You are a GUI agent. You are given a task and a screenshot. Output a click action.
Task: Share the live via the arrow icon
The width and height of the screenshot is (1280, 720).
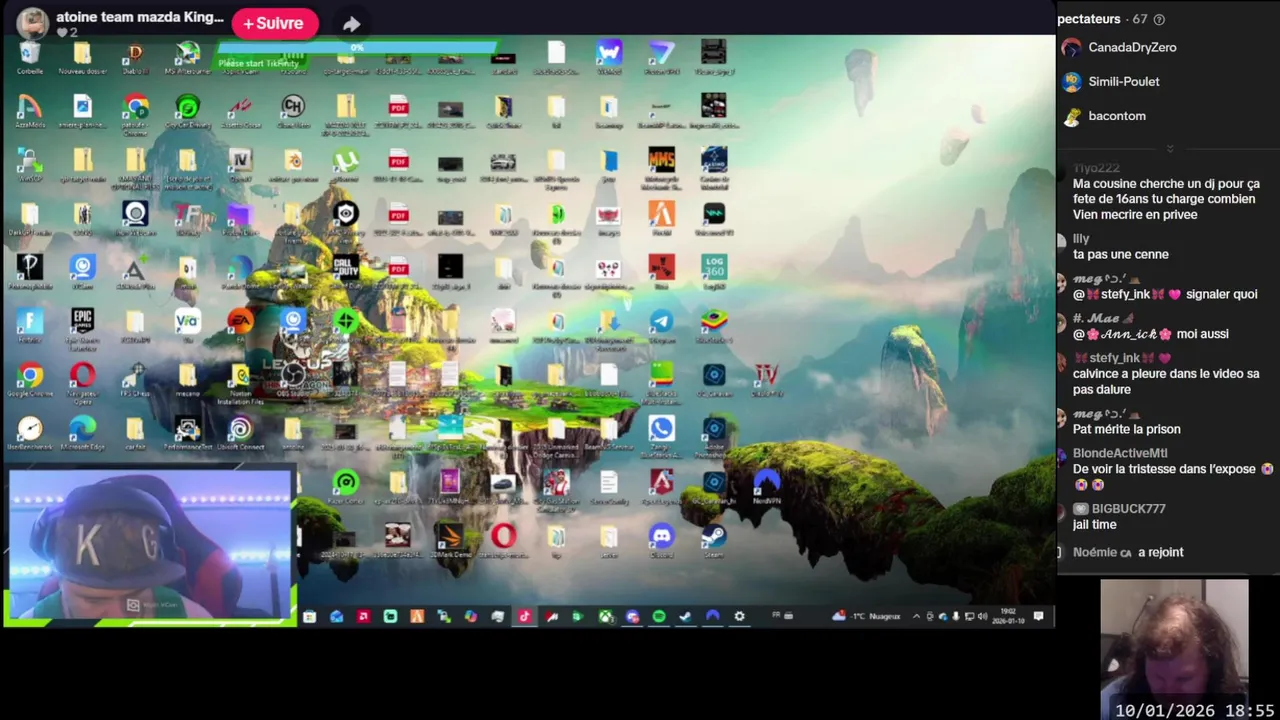[x=351, y=24]
